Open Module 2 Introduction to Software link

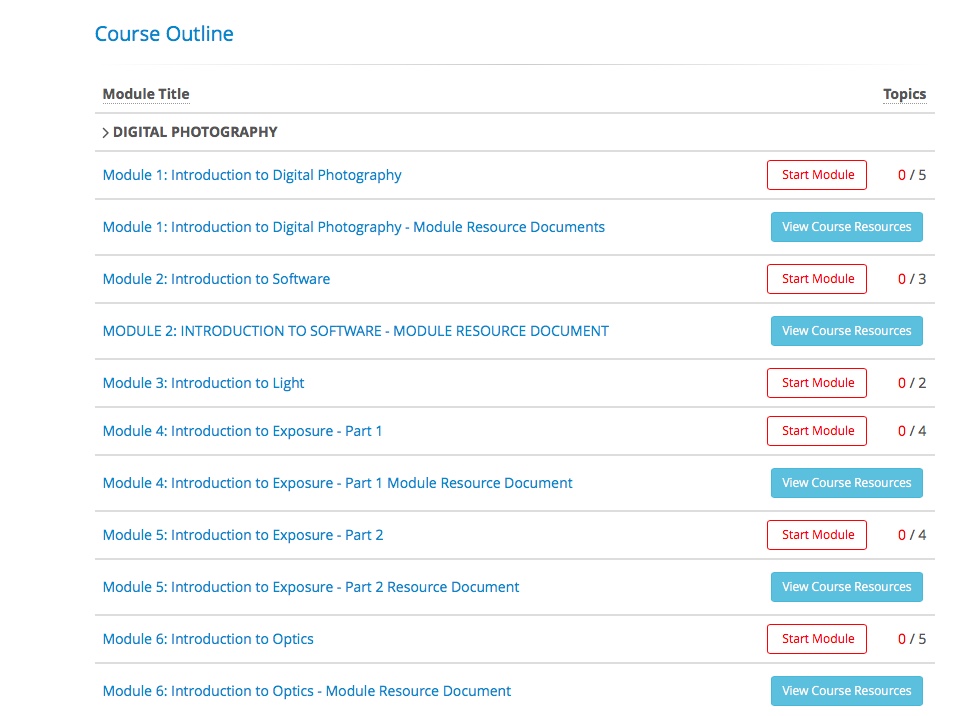216,279
